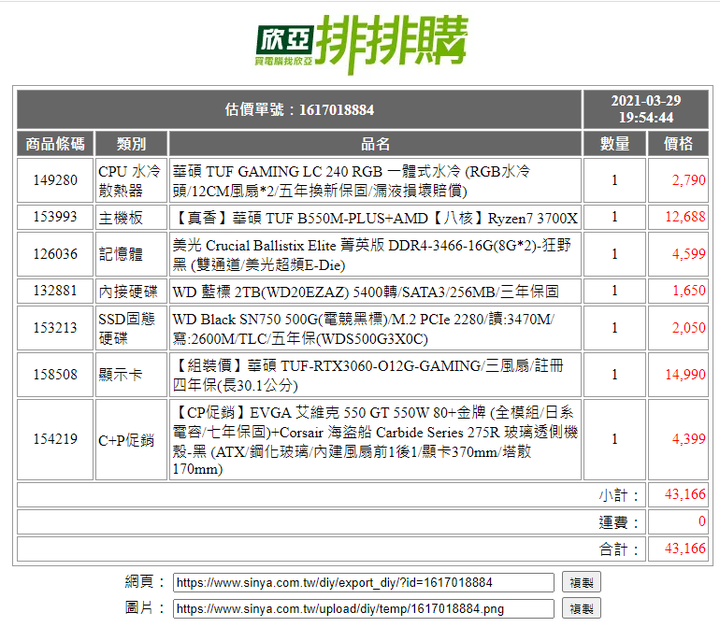Click the CPU 水冷散熱器 category cell

[x=131, y=180]
